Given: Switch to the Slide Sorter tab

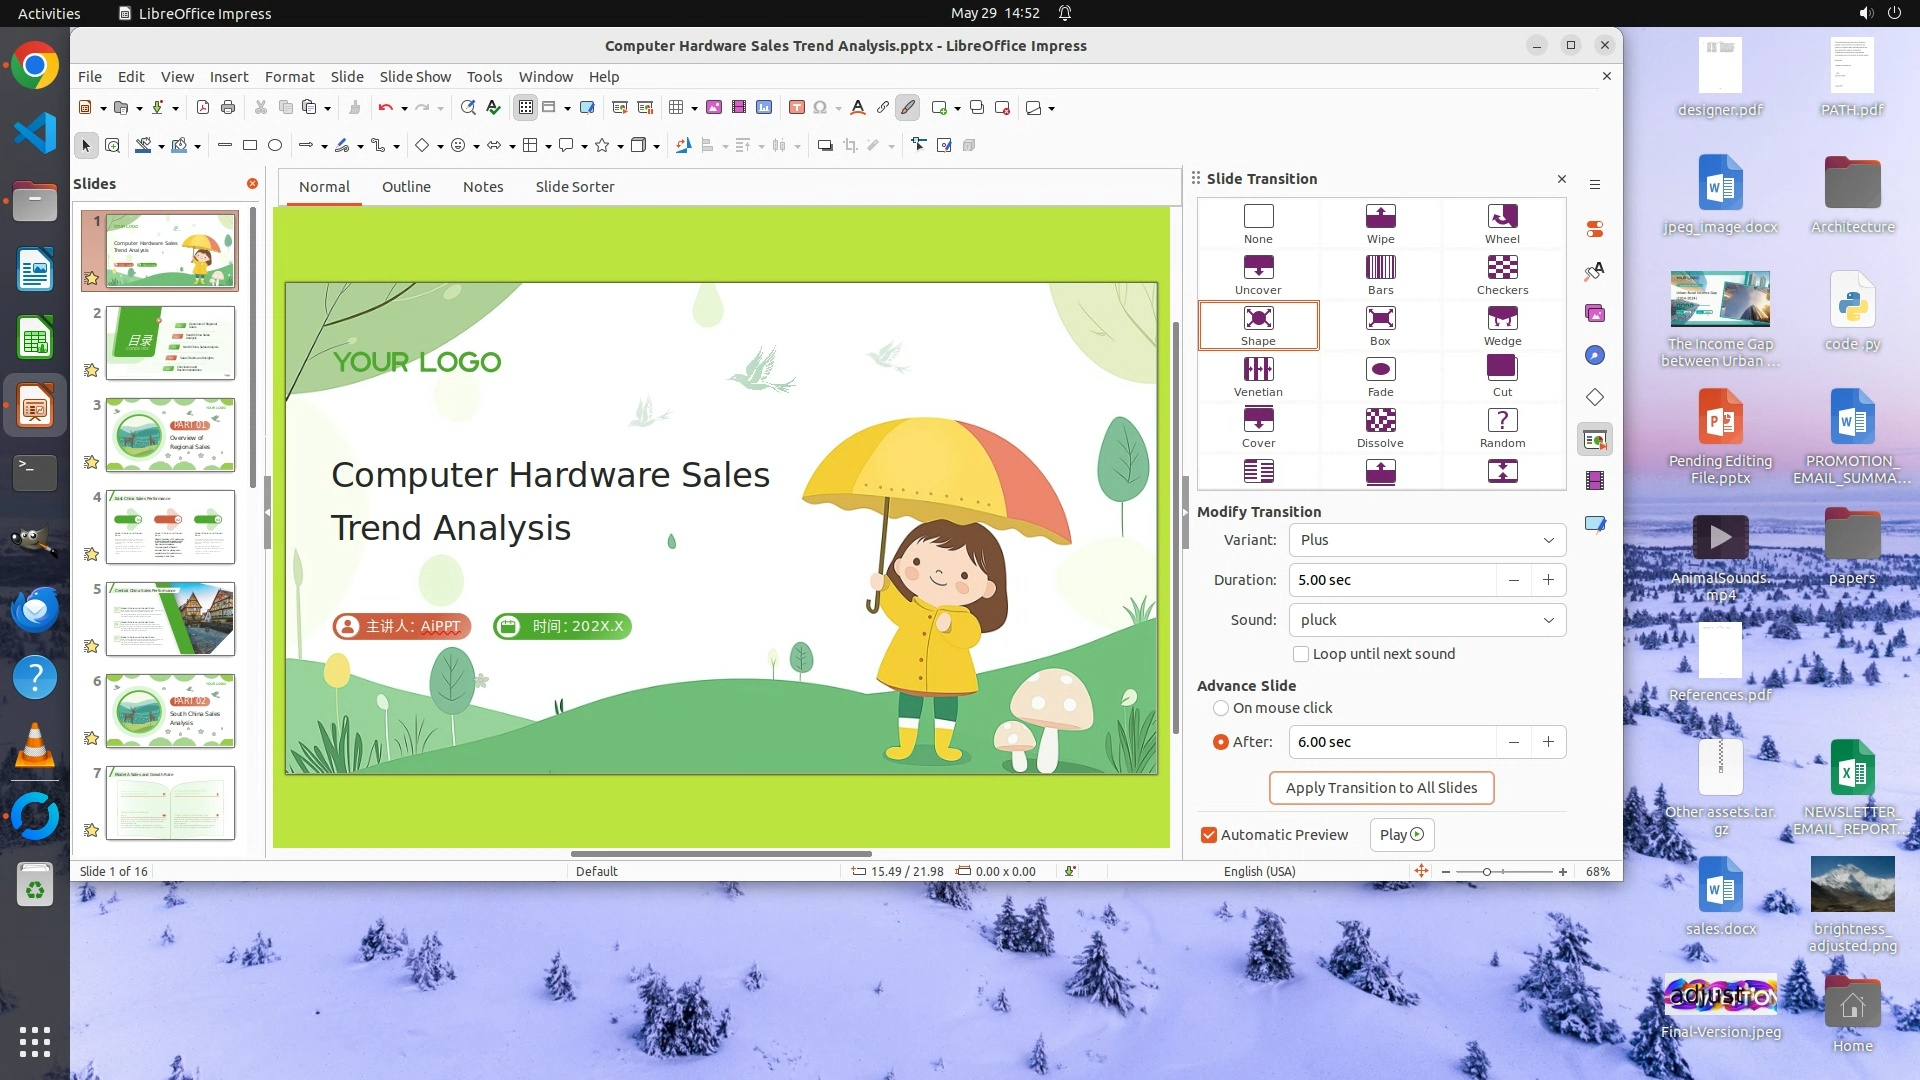Looking at the screenshot, I should (x=574, y=187).
